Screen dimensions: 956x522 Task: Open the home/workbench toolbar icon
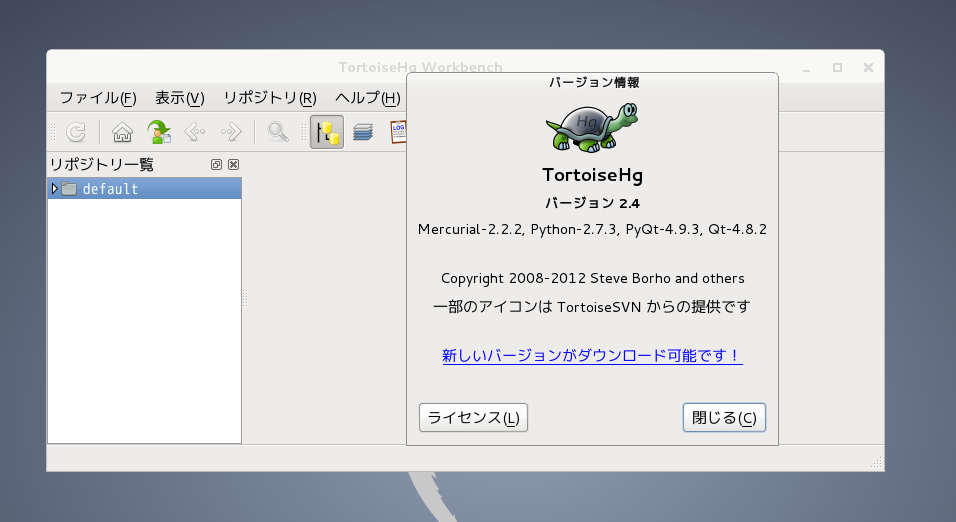coord(122,132)
